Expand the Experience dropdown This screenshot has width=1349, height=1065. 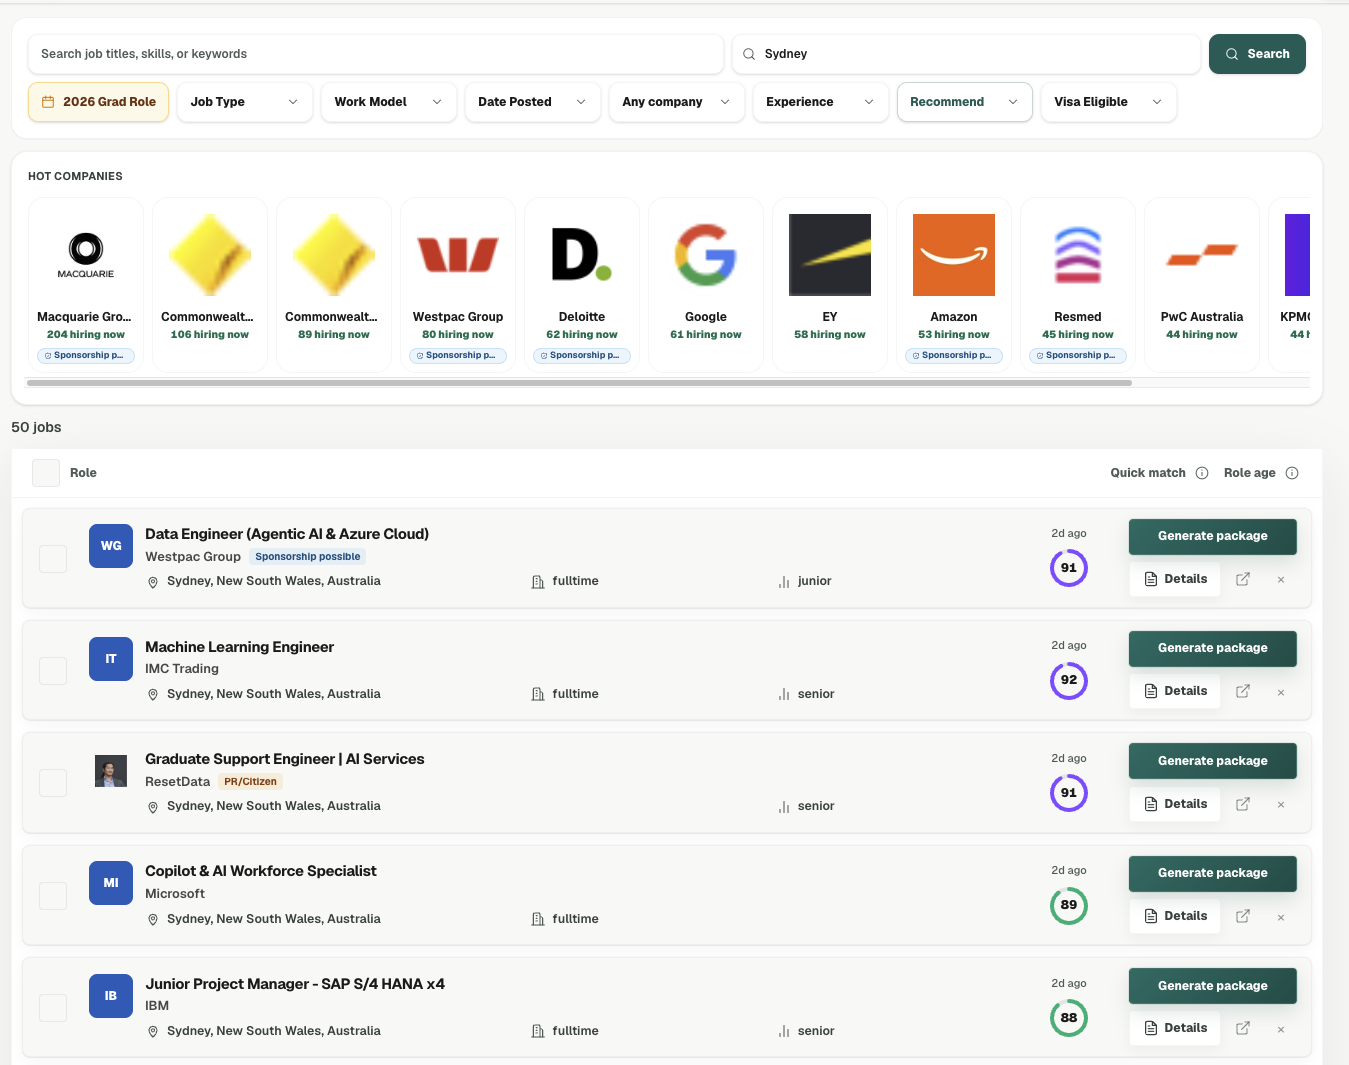821,102
